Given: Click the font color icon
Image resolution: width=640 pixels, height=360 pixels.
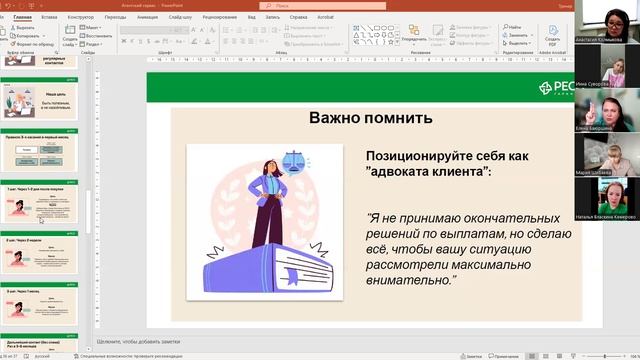Looking at the screenshot, I should [x=207, y=41].
